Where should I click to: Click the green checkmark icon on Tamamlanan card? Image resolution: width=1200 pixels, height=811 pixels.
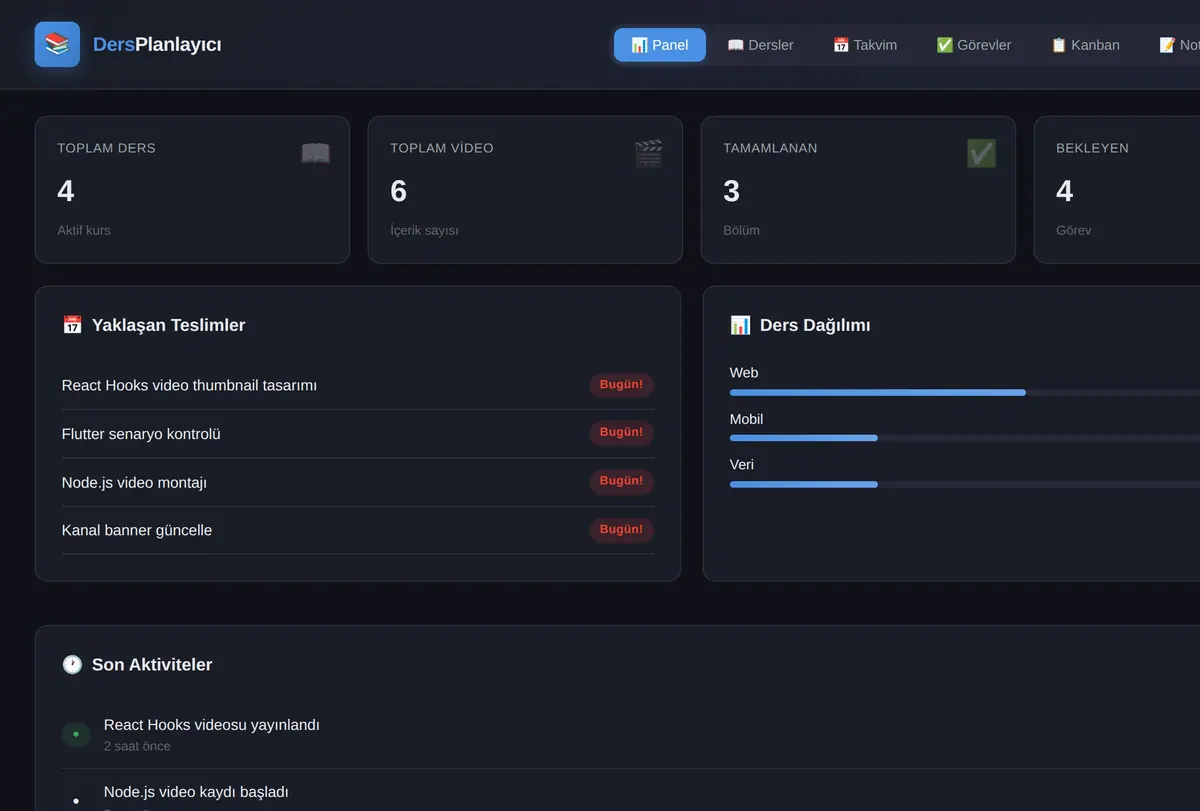[981, 153]
